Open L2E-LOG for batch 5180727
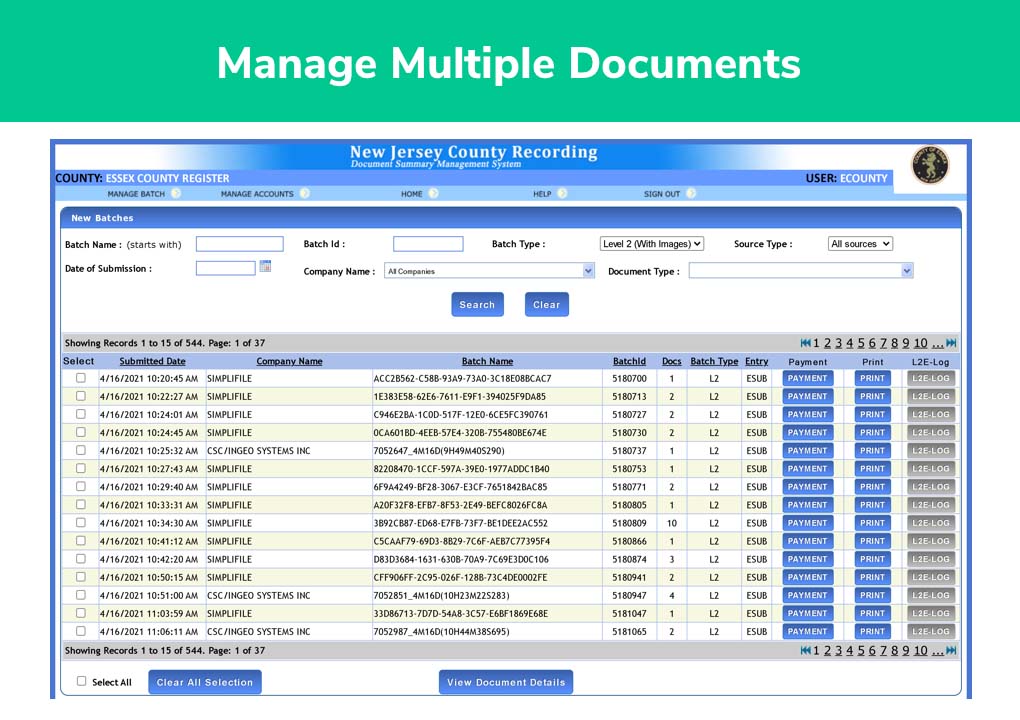Screen dimensions: 1020x720 click(x=931, y=414)
